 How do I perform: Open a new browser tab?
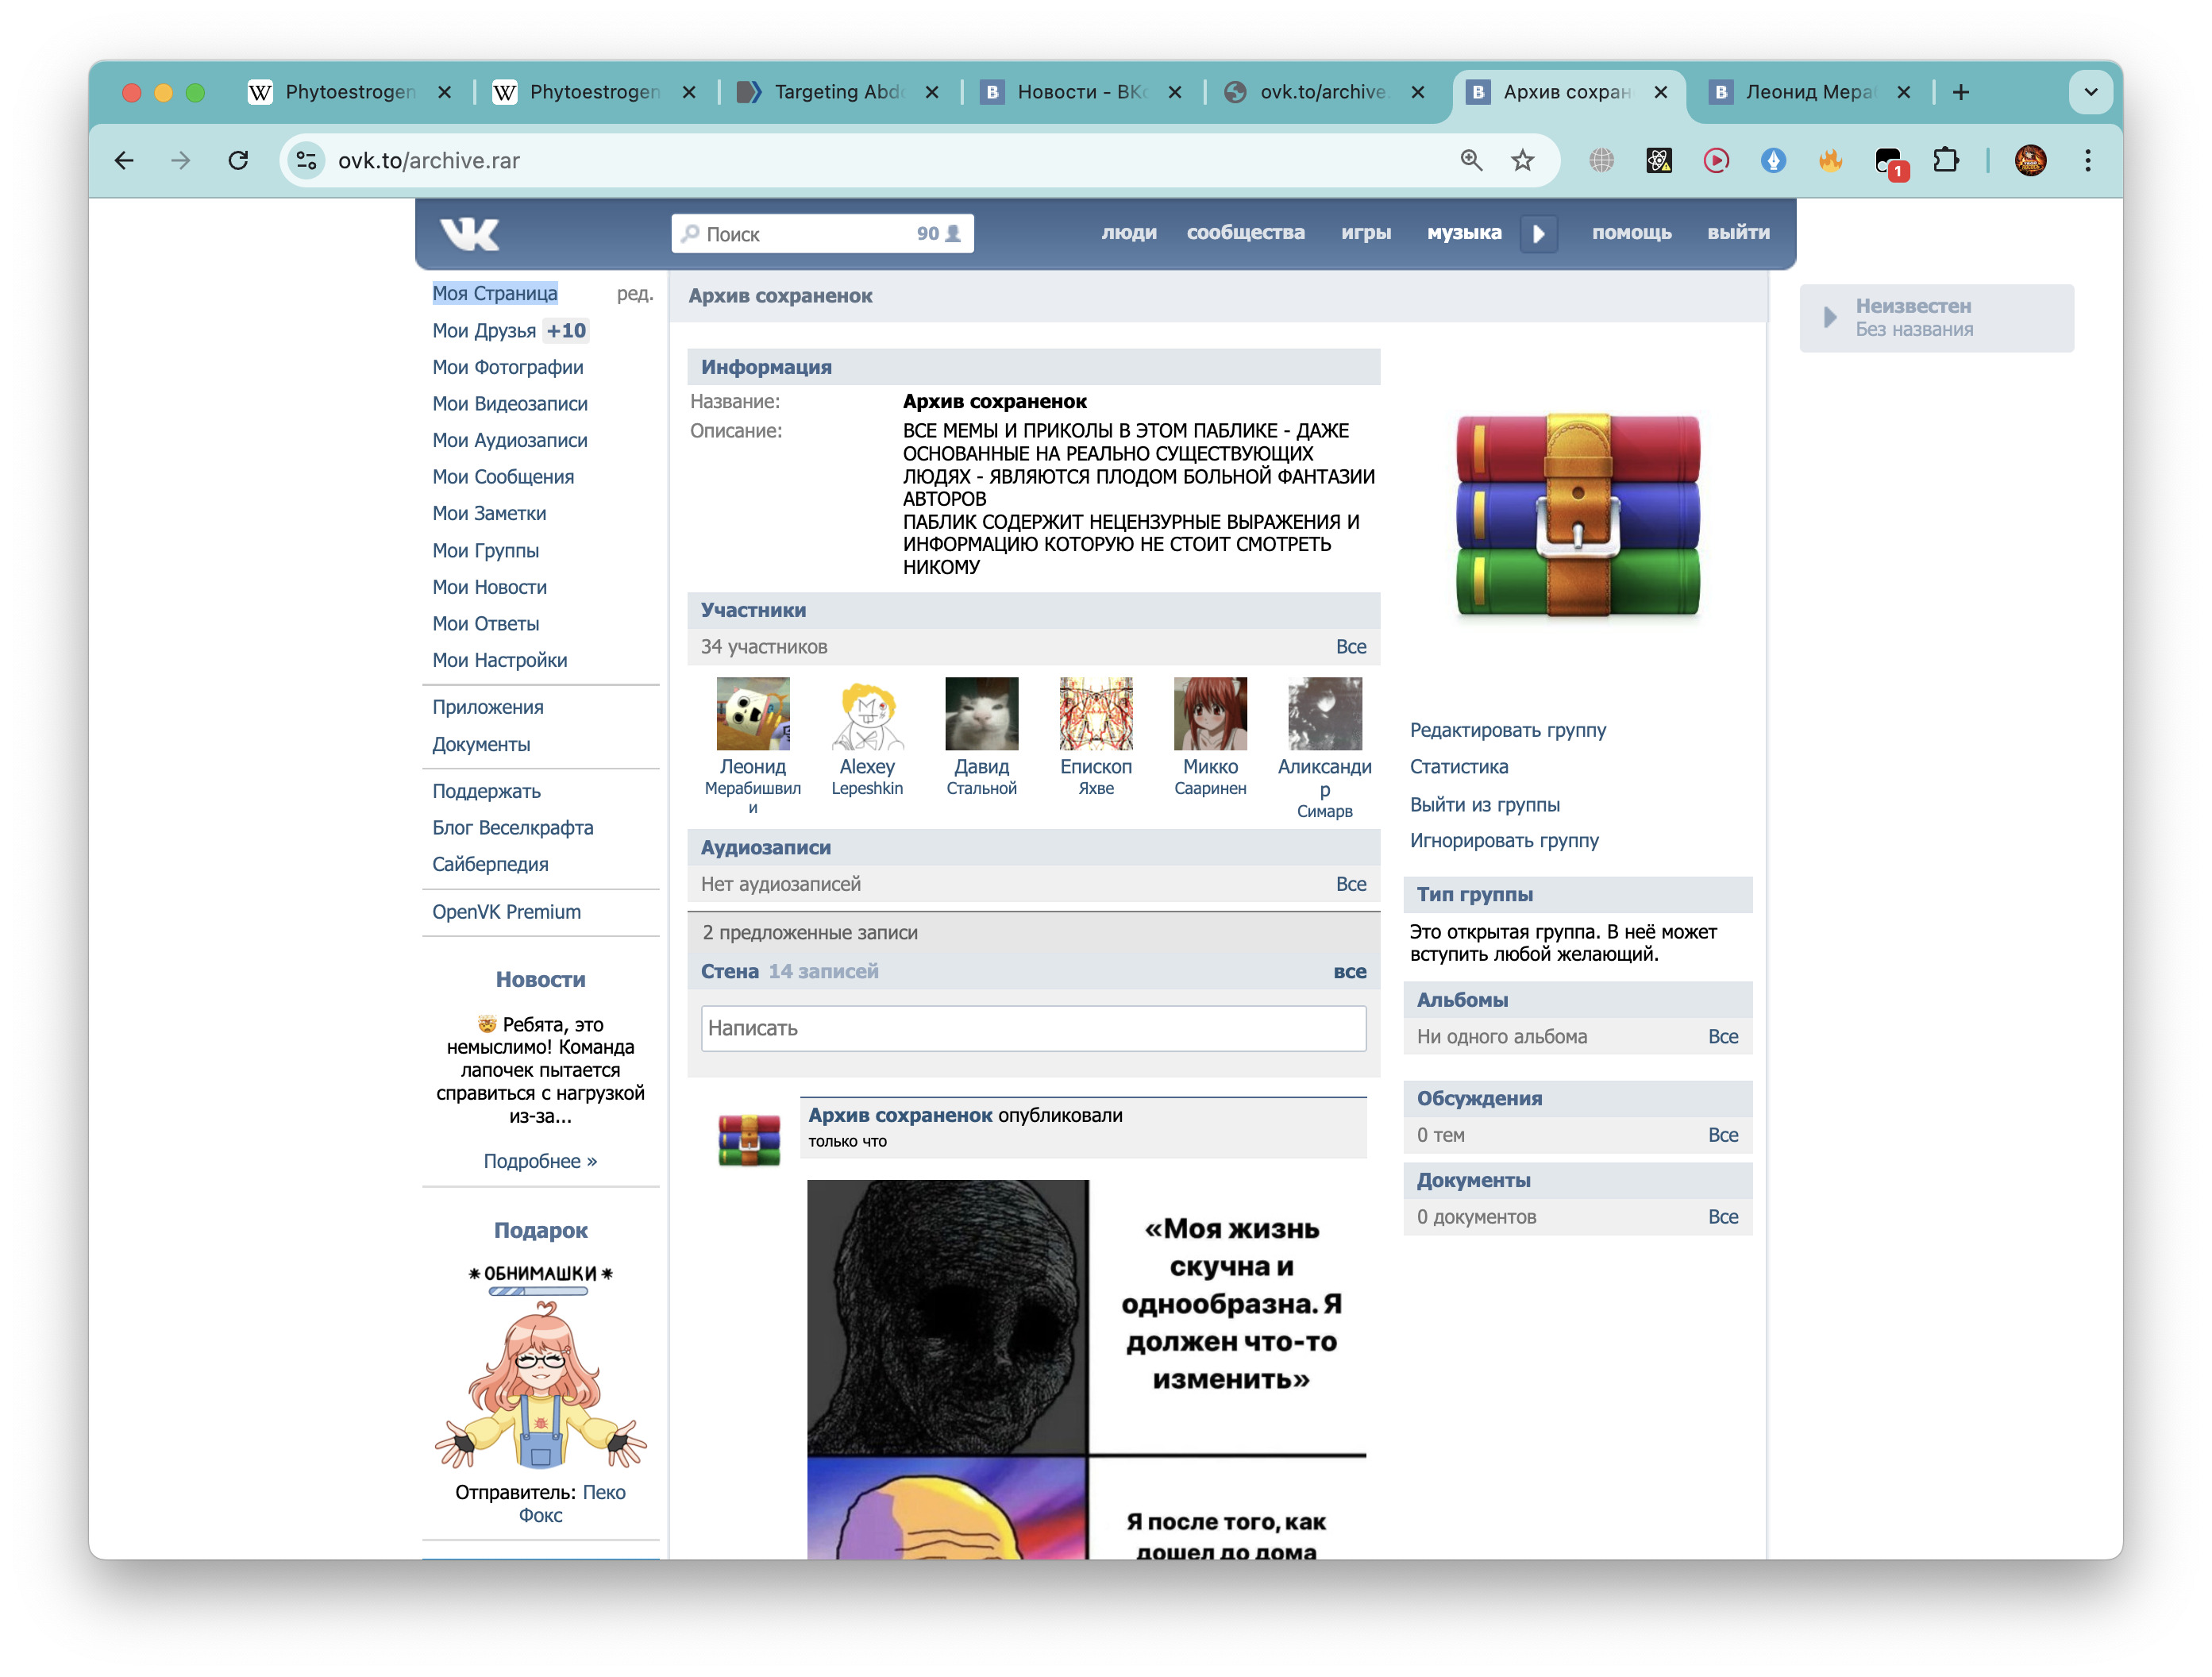(x=1961, y=92)
